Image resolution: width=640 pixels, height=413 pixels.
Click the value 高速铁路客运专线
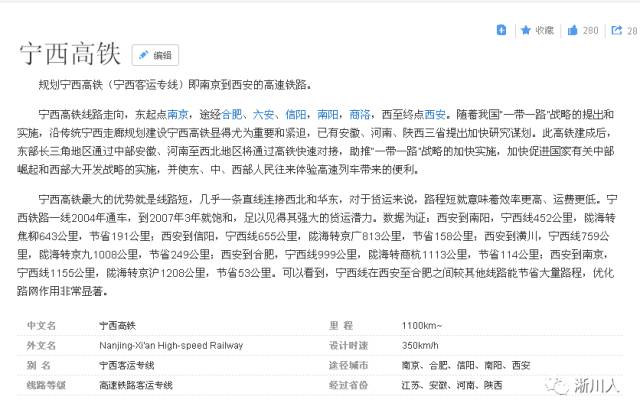coord(136,385)
